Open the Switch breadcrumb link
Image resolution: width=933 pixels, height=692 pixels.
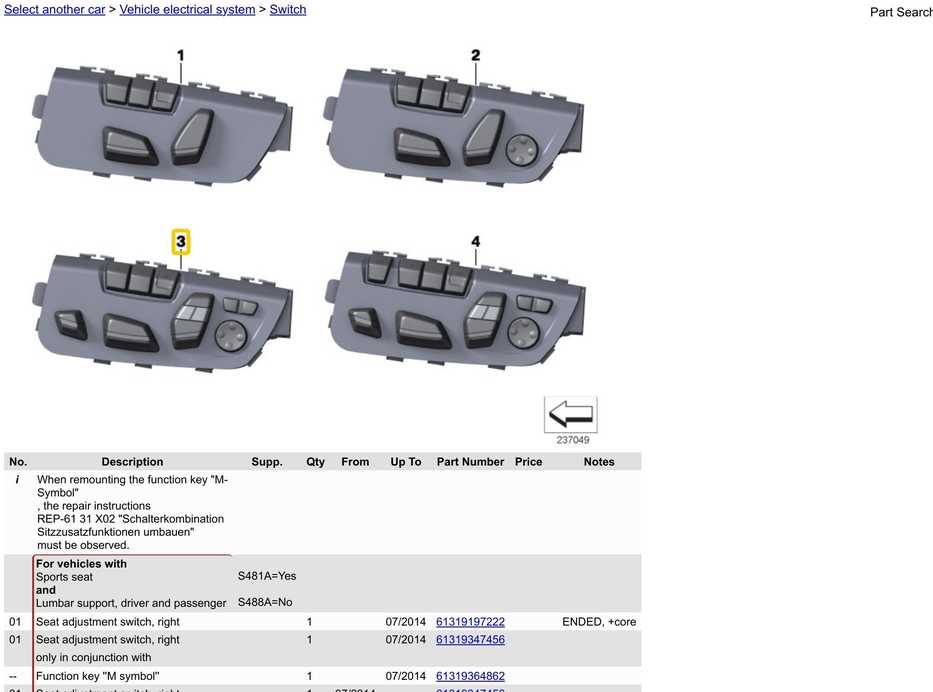pos(288,10)
